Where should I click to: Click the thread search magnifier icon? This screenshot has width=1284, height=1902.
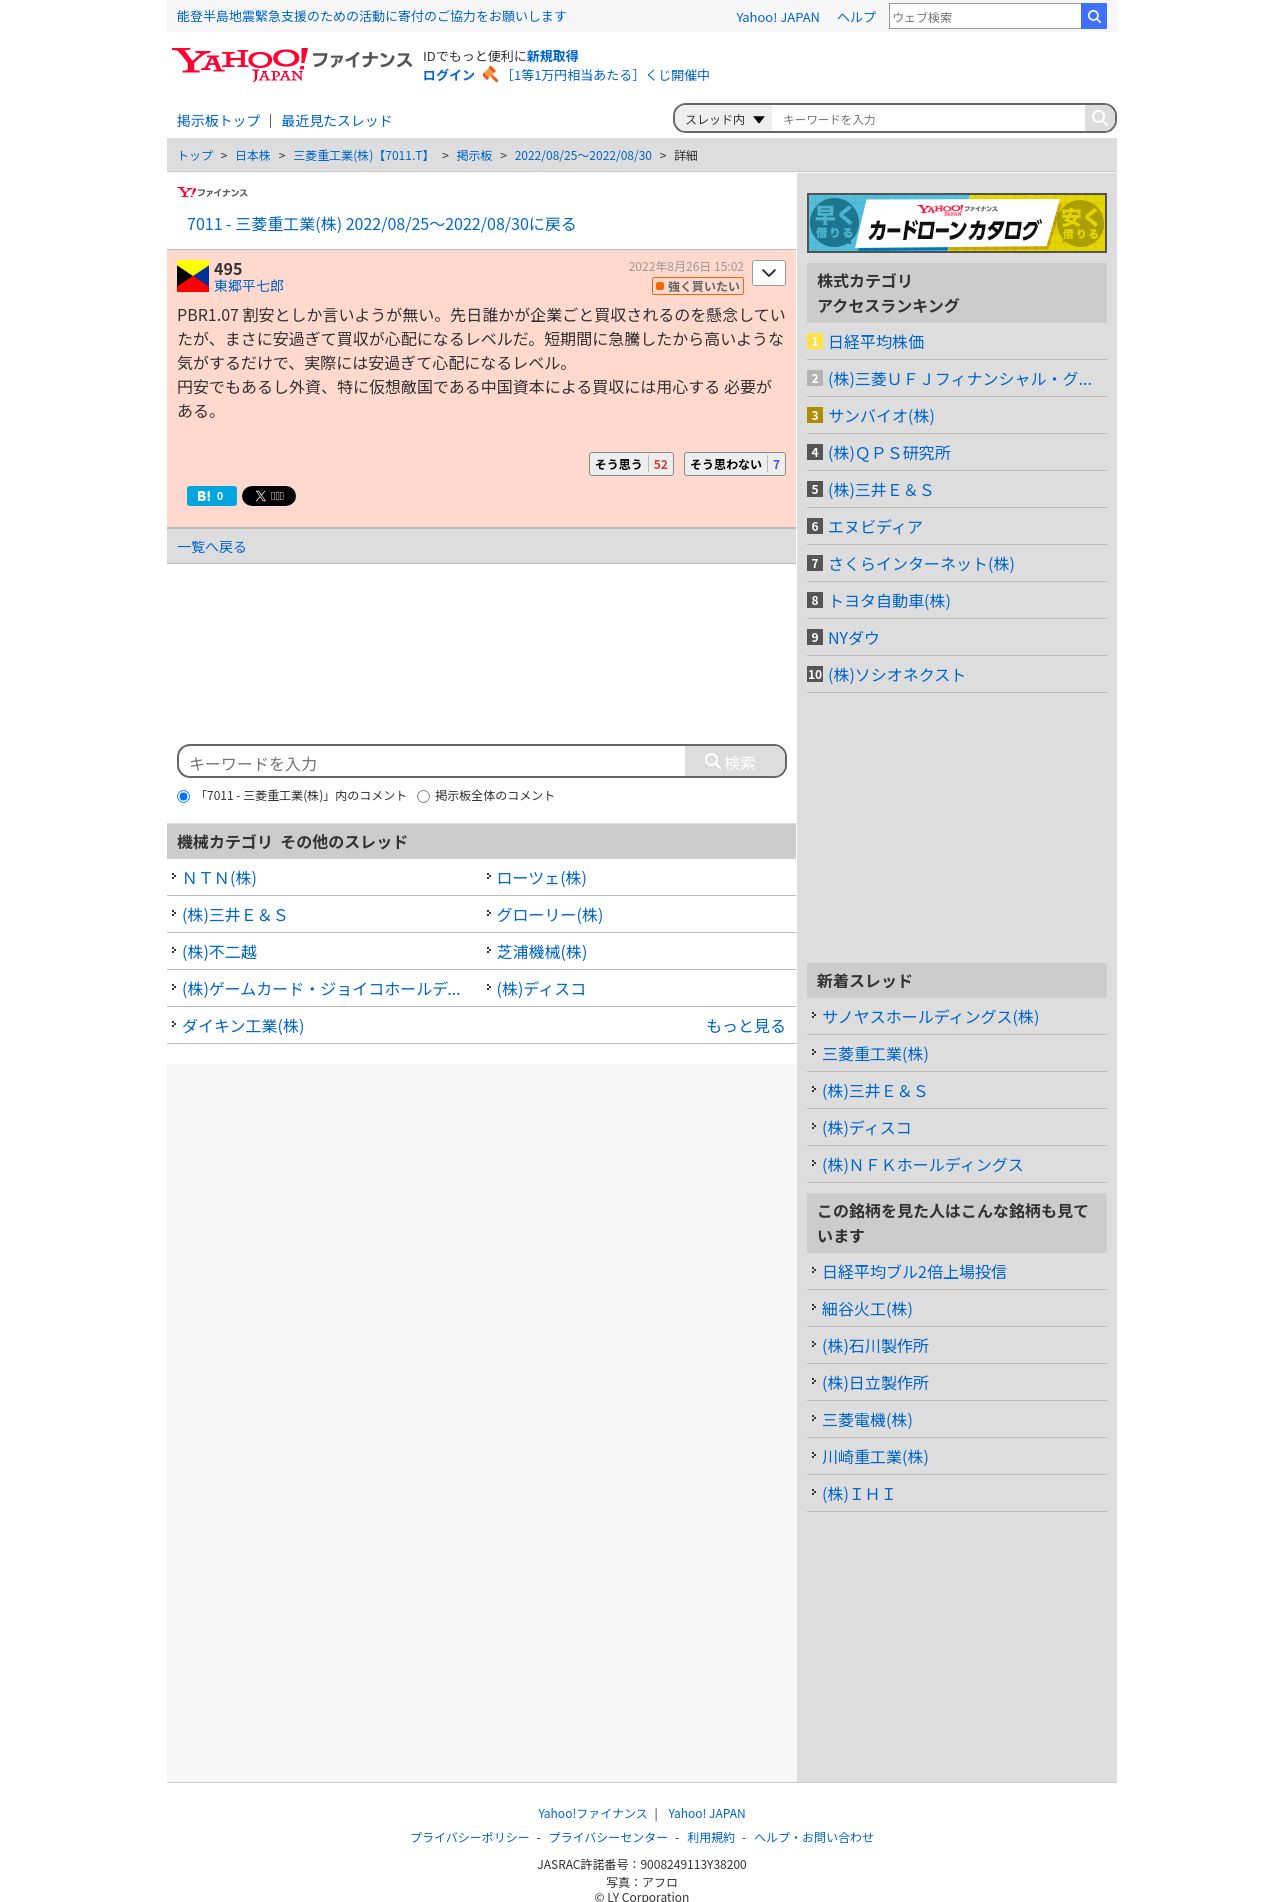(x=1099, y=118)
